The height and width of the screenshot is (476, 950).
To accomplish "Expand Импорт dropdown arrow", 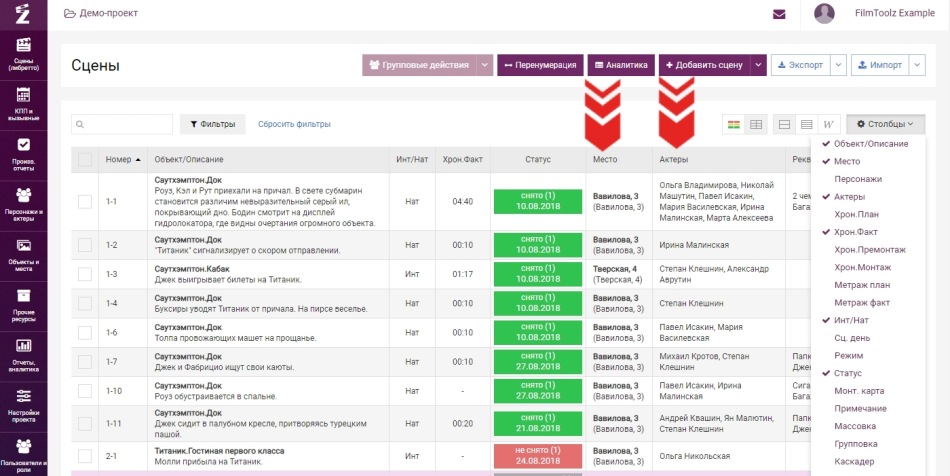I will click(917, 65).
